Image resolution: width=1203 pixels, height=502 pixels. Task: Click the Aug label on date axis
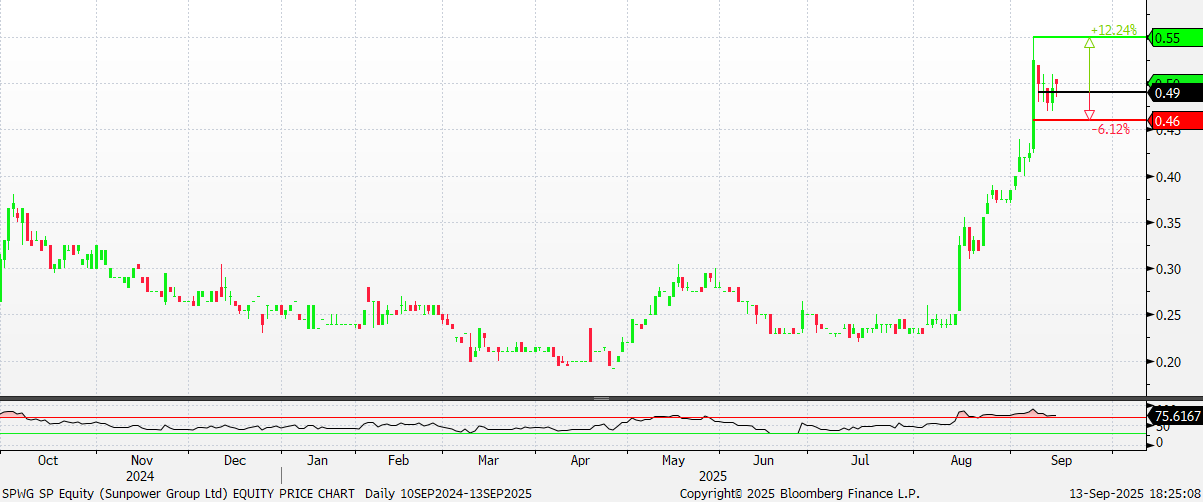[962, 461]
